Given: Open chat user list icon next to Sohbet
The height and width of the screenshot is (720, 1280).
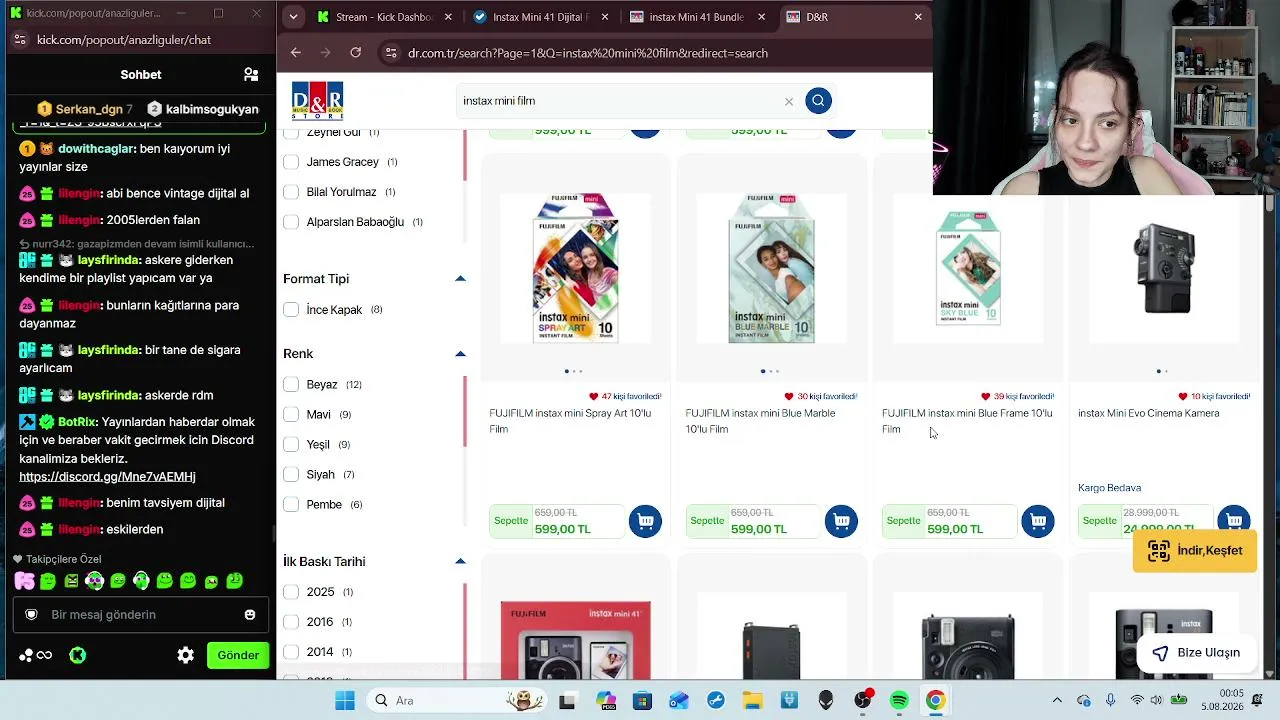Looking at the screenshot, I should pyautogui.click(x=251, y=74).
